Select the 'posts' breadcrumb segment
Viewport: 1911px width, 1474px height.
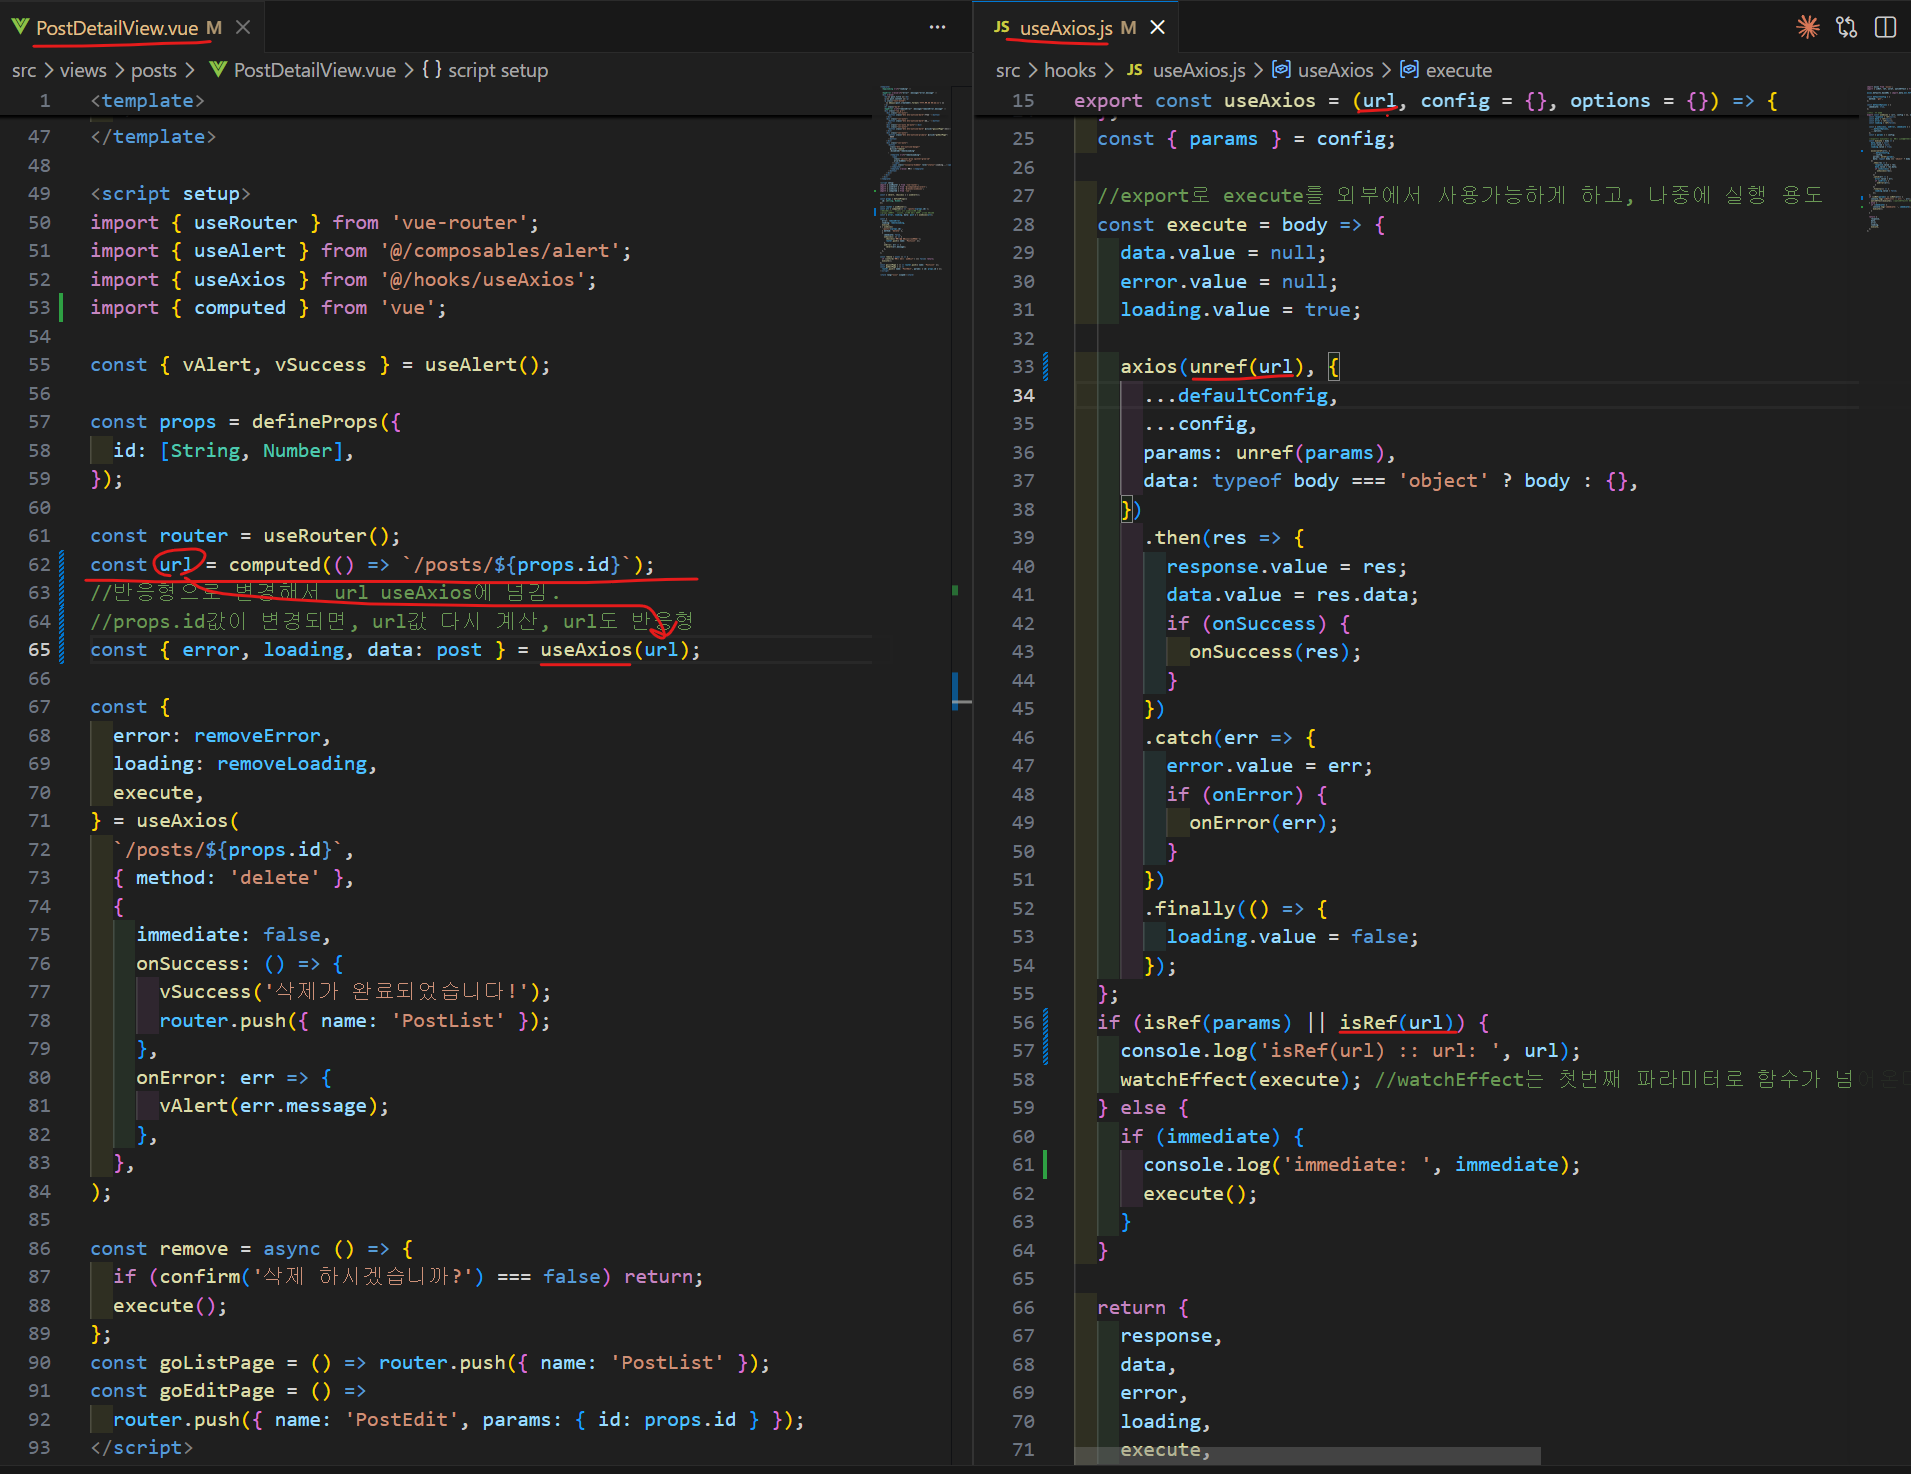coord(153,70)
